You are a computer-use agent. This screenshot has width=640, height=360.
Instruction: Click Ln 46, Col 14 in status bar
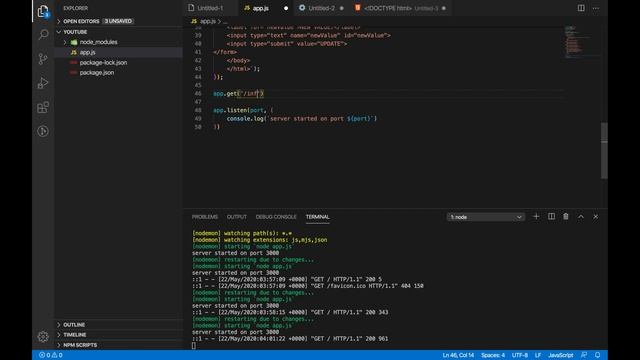tap(458, 355)
